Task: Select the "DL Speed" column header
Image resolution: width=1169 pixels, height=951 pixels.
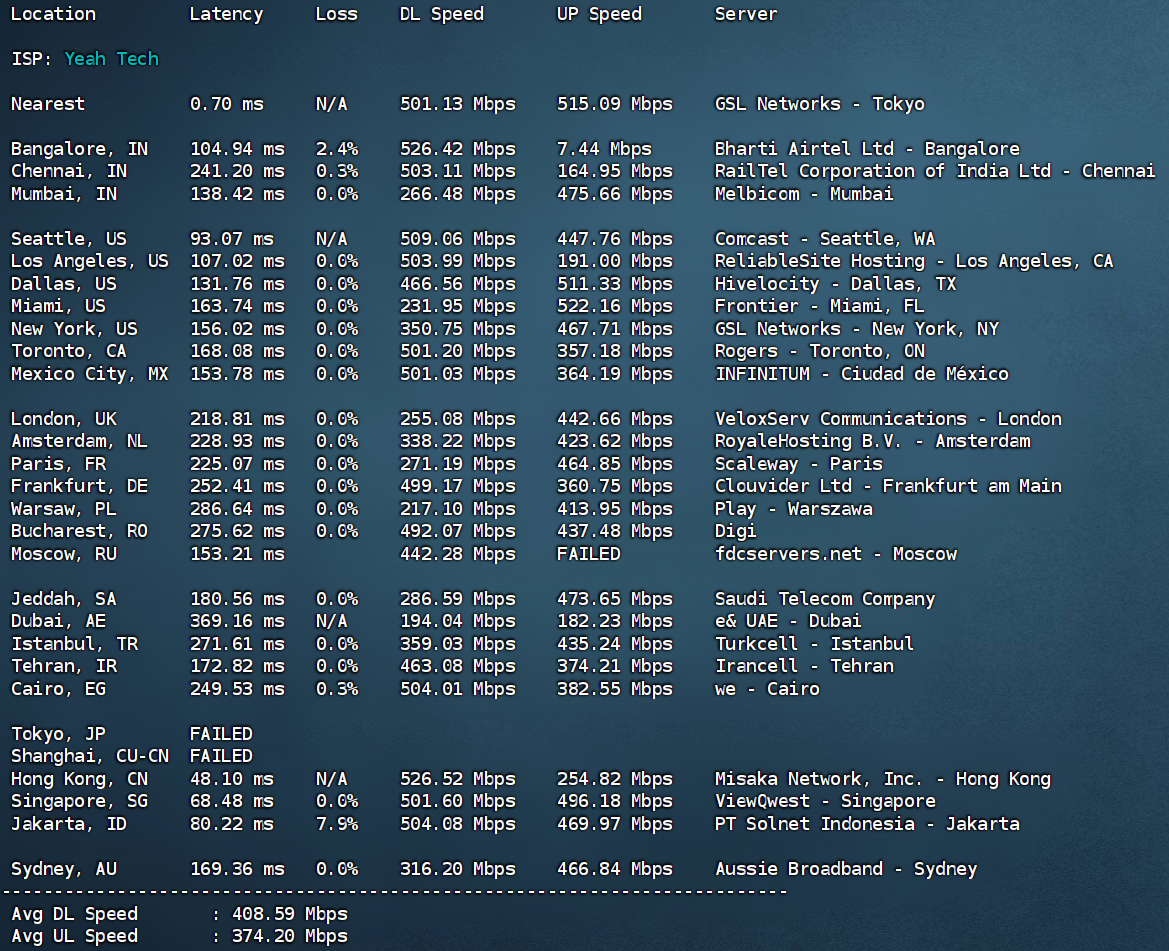Action: (441, 14)
